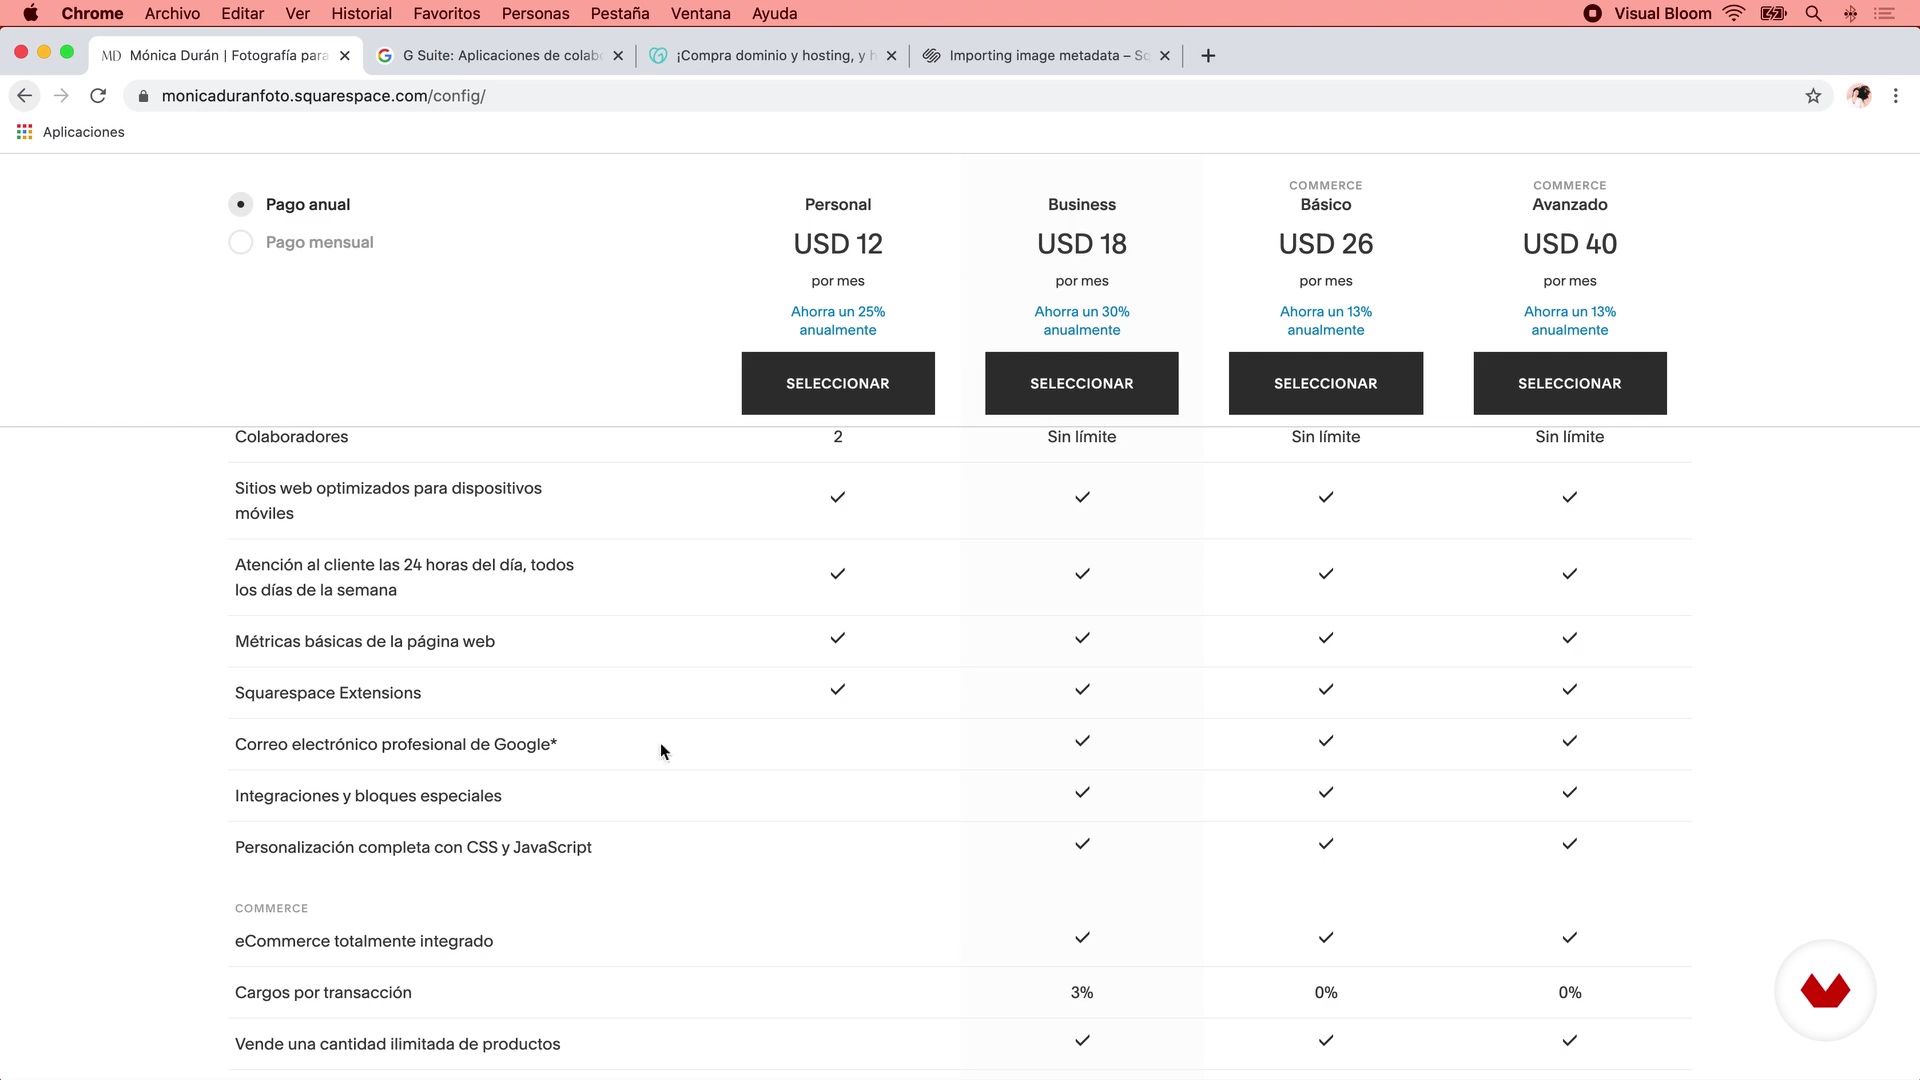The height and width of the screenshot is (1080, 1920).
Task: Reload the page with the refresh icon
Action: click(x=98, y=96)
